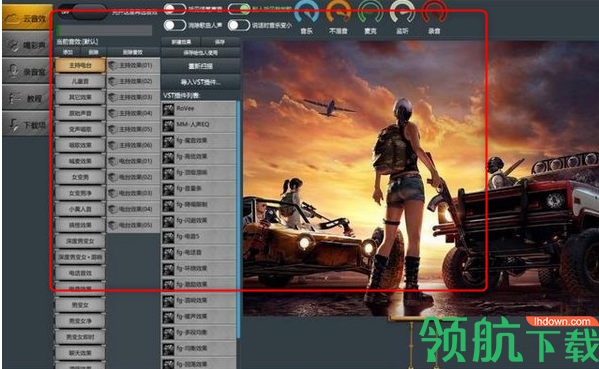Select the 主持电台 effect category

(80, 65)
